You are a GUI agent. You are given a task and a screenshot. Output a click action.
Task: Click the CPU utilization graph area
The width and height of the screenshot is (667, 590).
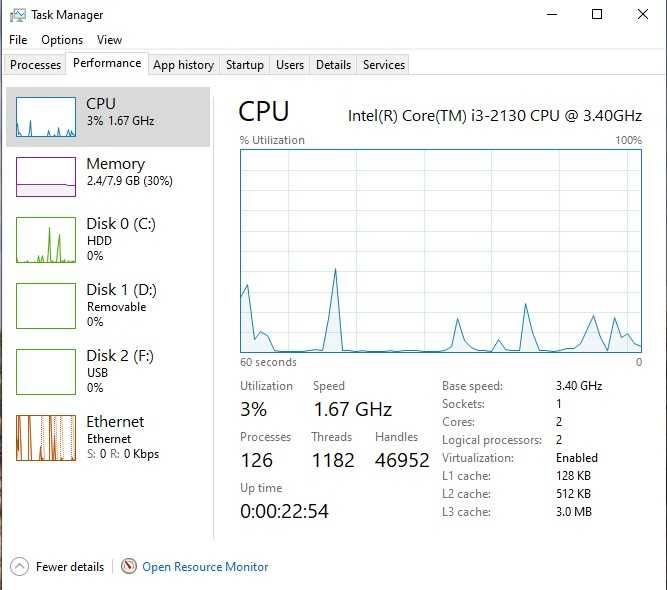441,250
